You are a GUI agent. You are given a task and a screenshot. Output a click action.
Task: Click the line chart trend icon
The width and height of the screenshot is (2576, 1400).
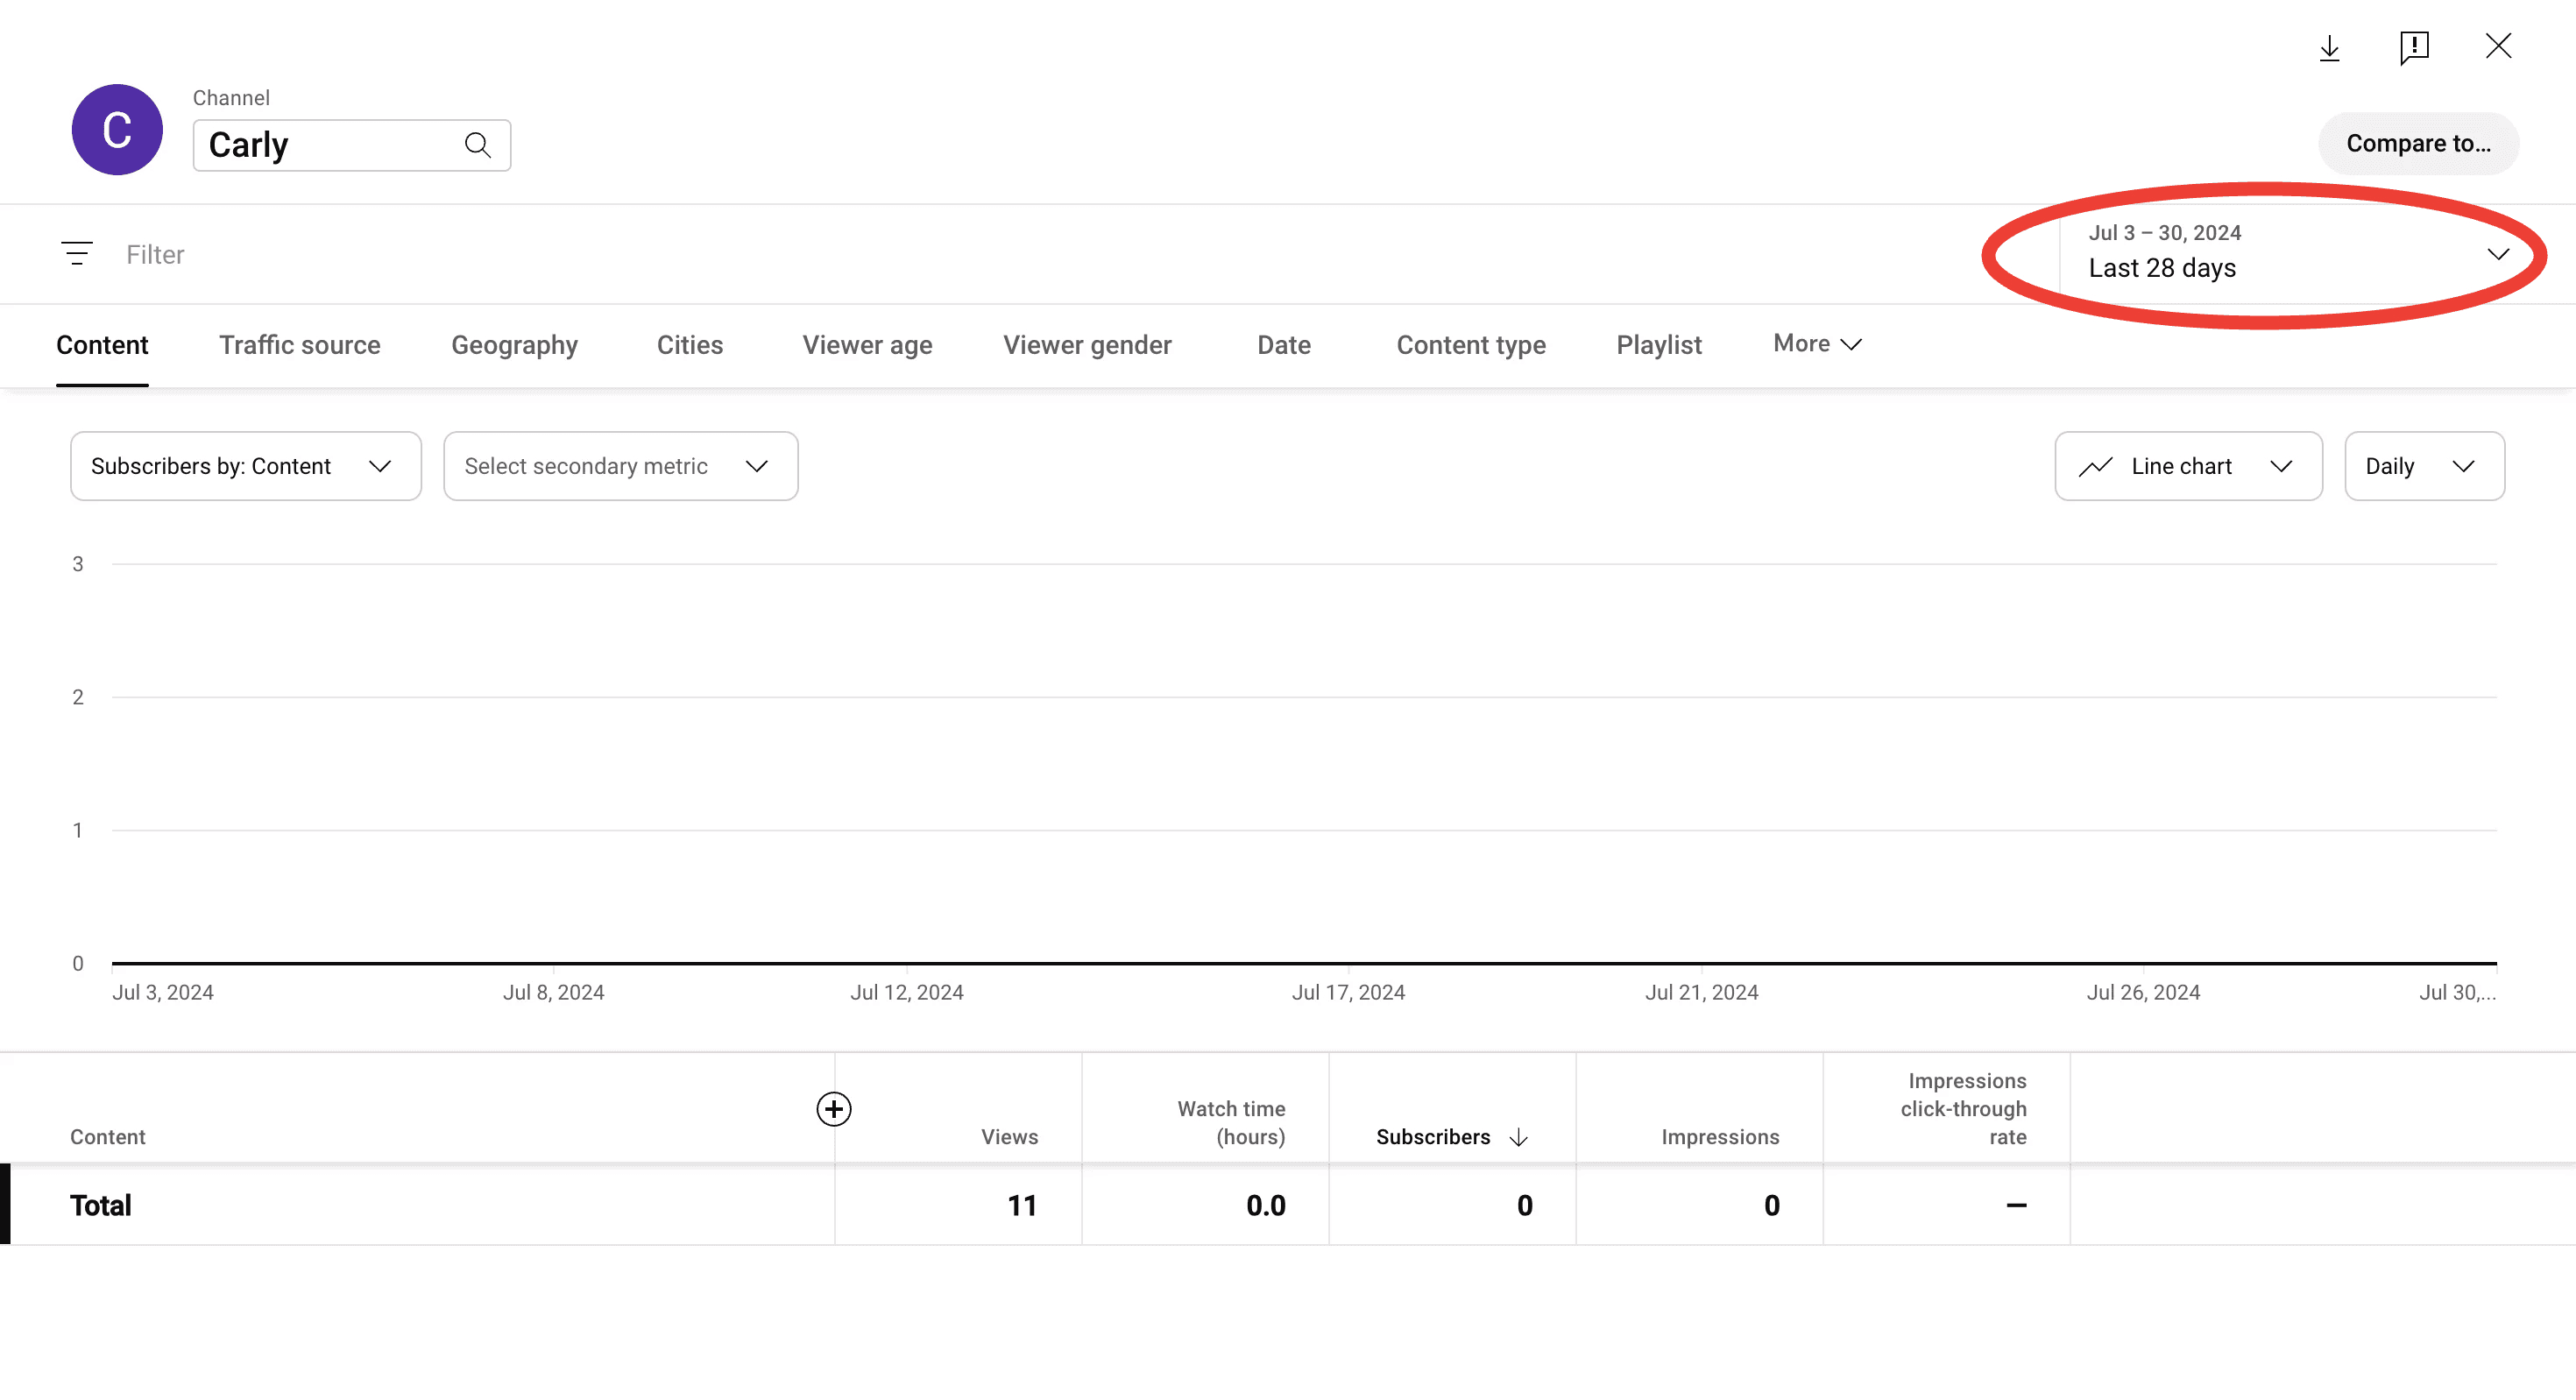pos(2095,466)
